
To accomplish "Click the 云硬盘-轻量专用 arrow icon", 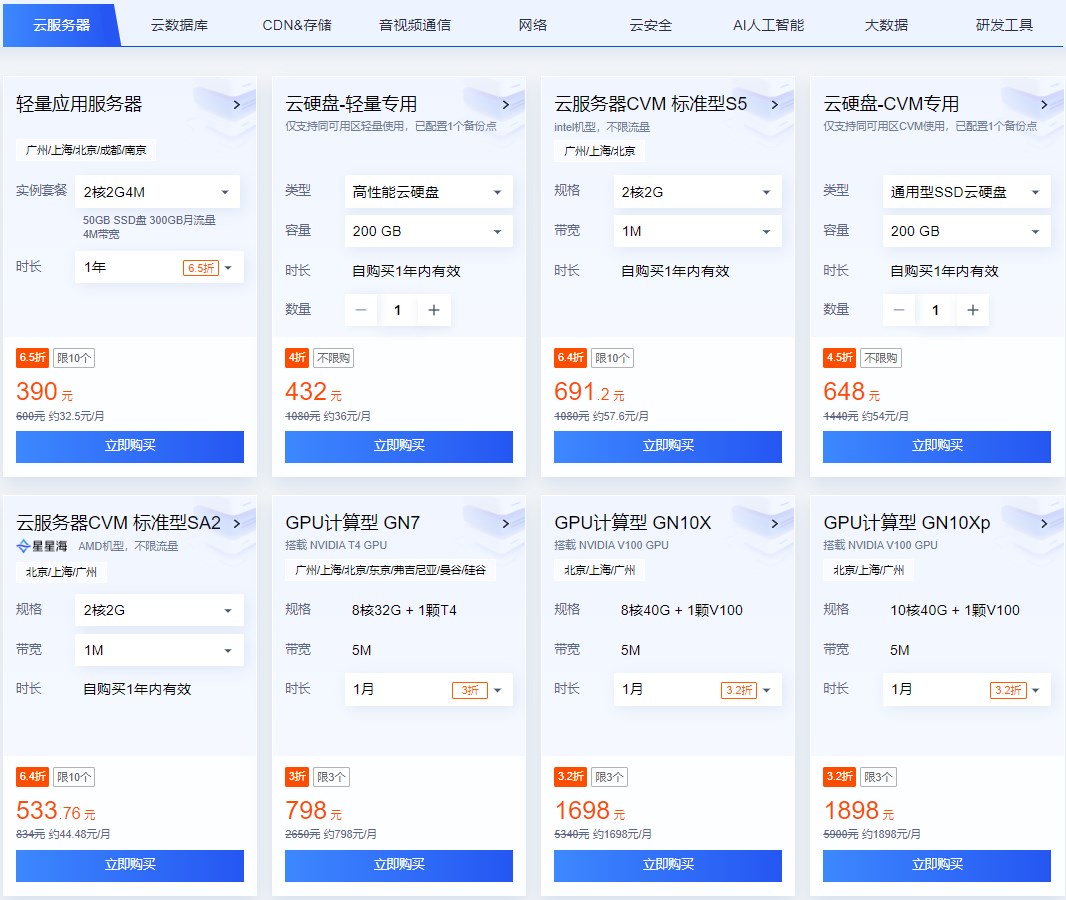I will pos(505,103).
